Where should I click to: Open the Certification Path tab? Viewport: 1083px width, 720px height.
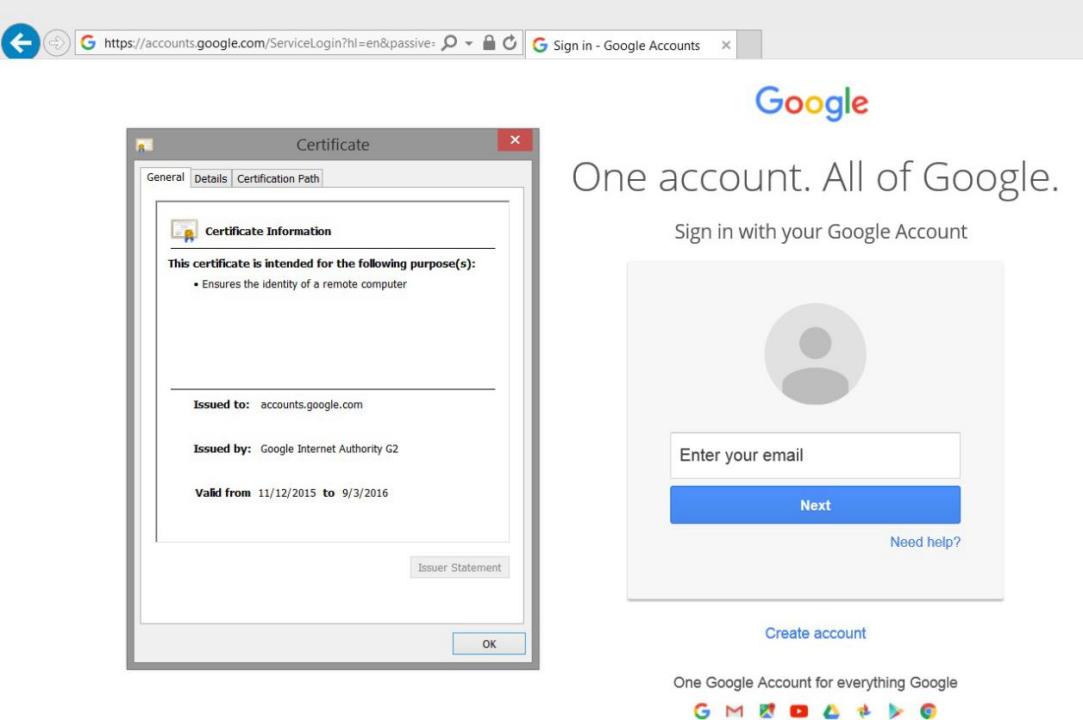pyautogui.click(x=278, y=178)
